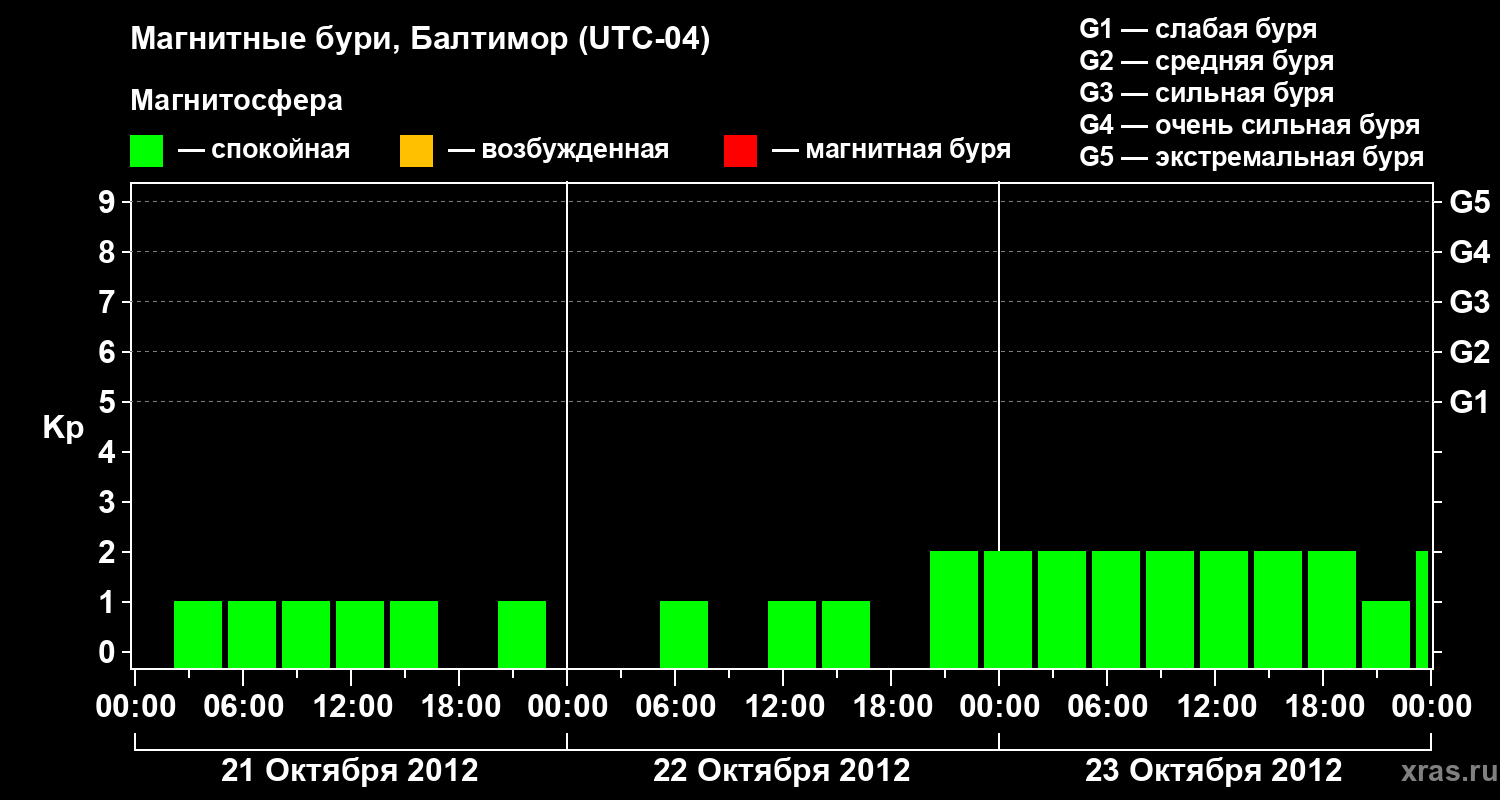This screenshot has height=800, width=1500.
Task: Click the '06:00' time label for 23 October
Action: 1107,707
